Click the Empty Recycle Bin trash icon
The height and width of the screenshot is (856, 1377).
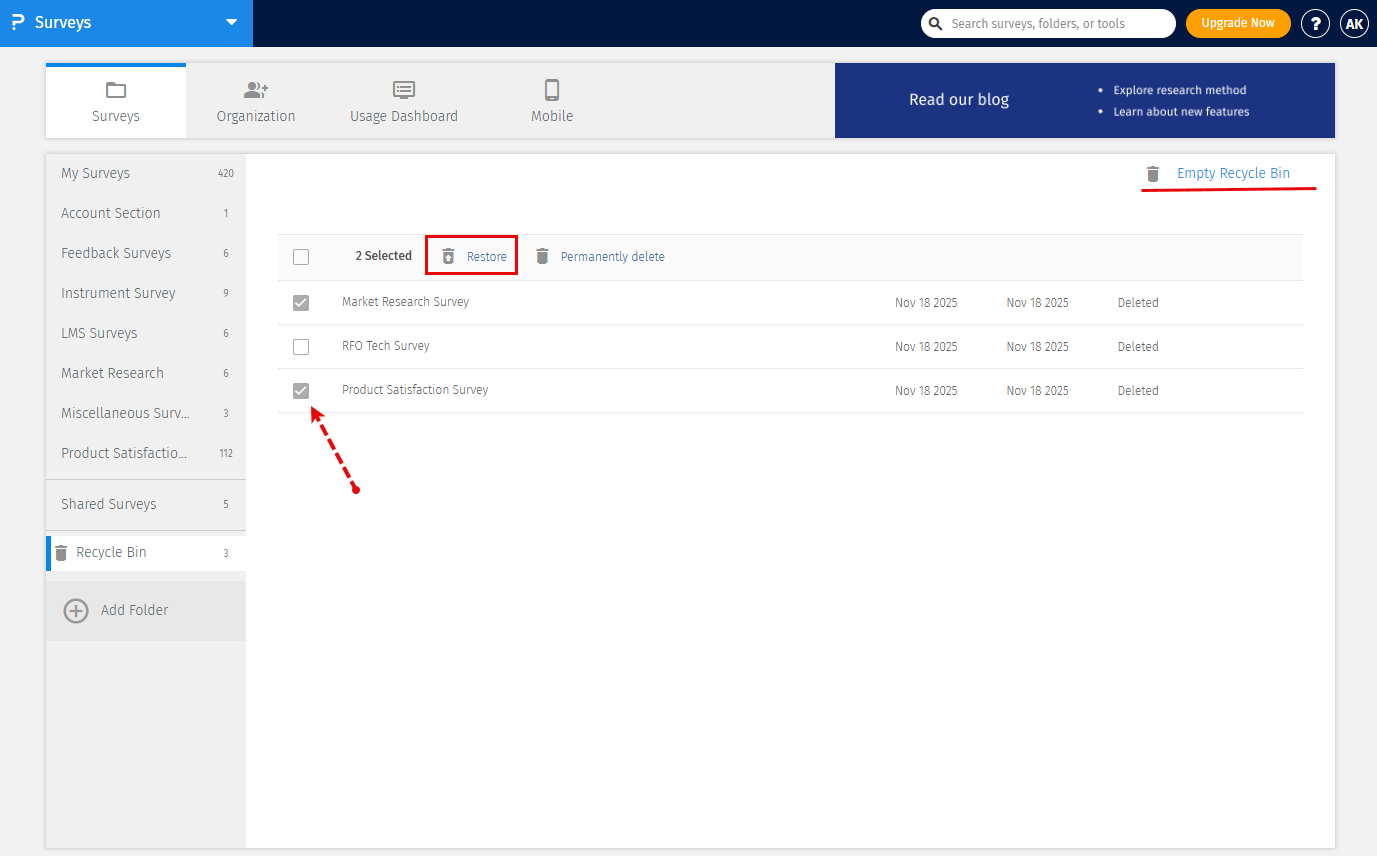point(1153,174)
